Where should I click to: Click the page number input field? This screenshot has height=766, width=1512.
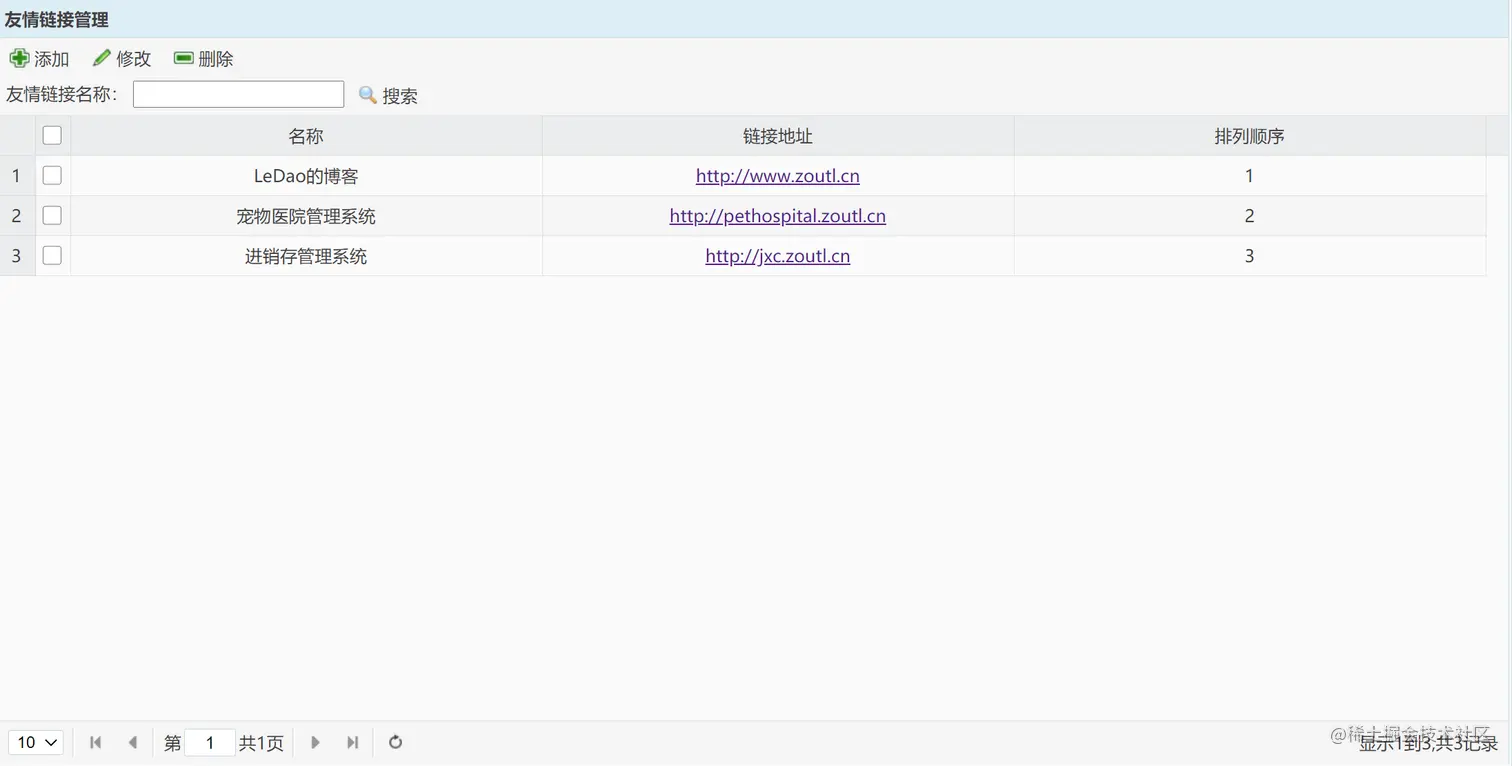210,742
